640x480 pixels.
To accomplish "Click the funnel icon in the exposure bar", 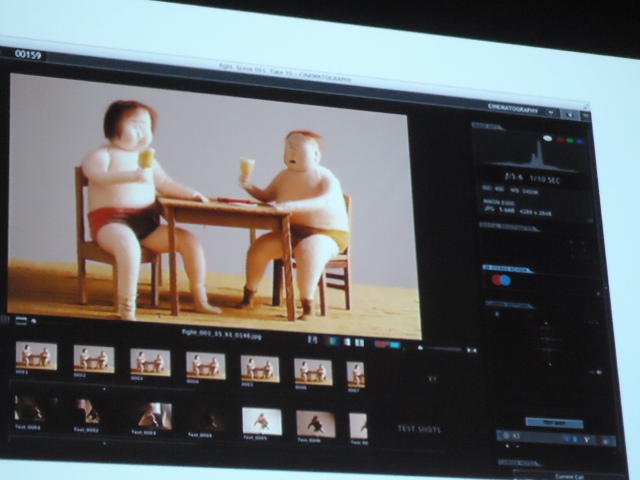I will [587, 440].
